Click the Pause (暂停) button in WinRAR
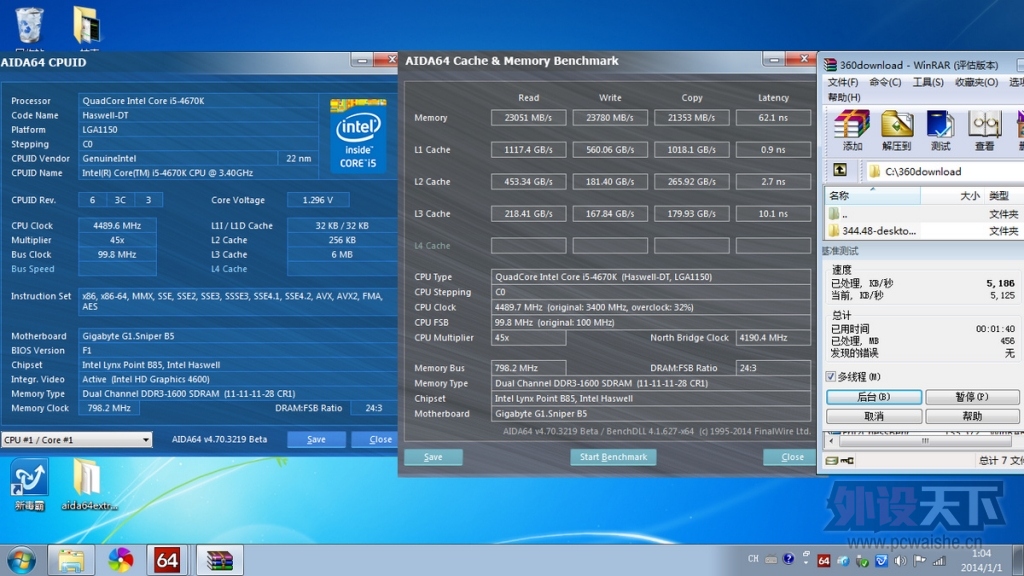The height and width of the screenshot is (576, 1024). click(972, 396)
